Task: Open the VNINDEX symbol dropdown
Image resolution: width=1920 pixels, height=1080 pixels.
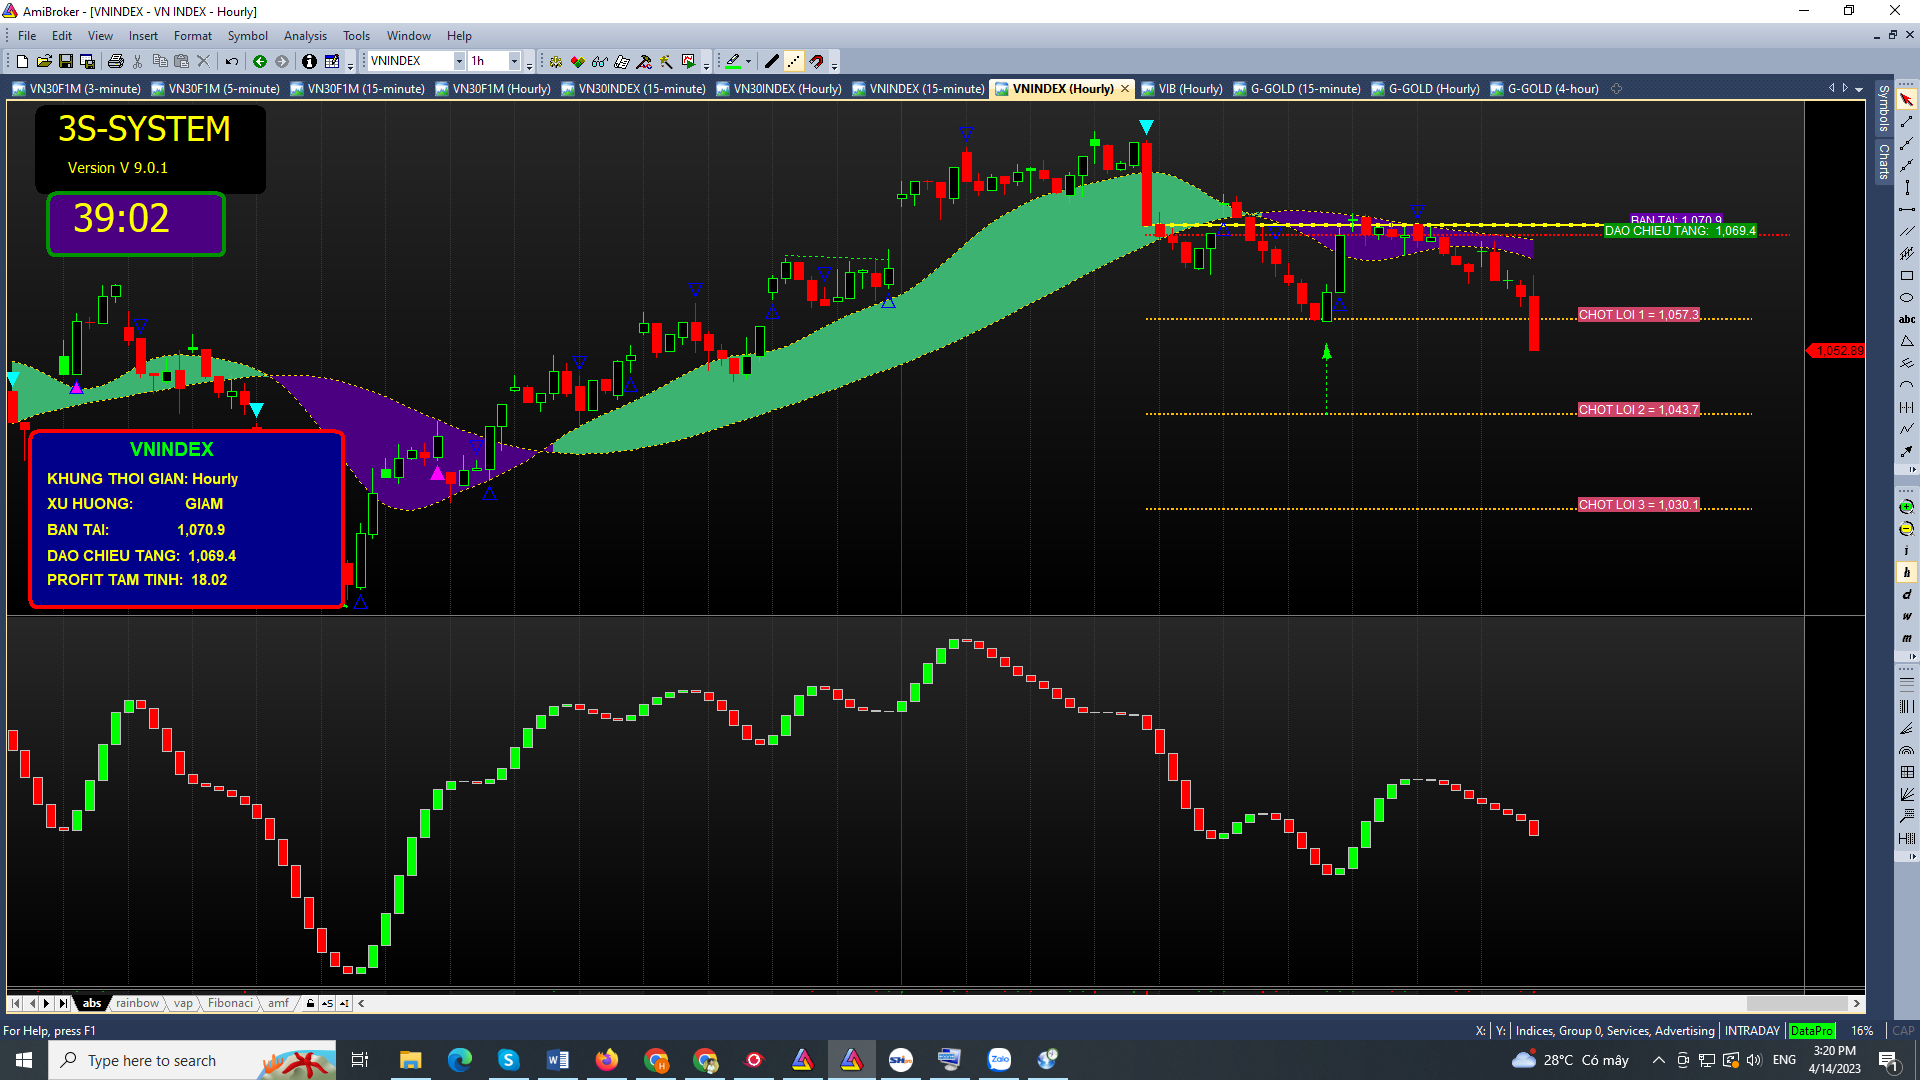Action: pyautogui.click(x=459, y=62)
